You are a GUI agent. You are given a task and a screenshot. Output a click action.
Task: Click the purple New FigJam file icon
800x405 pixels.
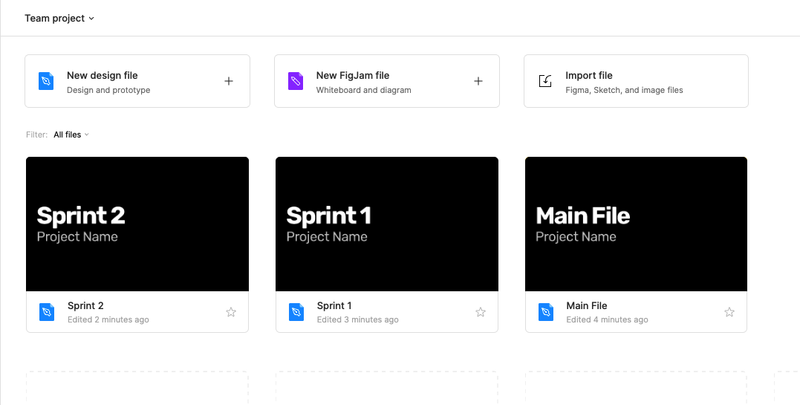point(295,81)
